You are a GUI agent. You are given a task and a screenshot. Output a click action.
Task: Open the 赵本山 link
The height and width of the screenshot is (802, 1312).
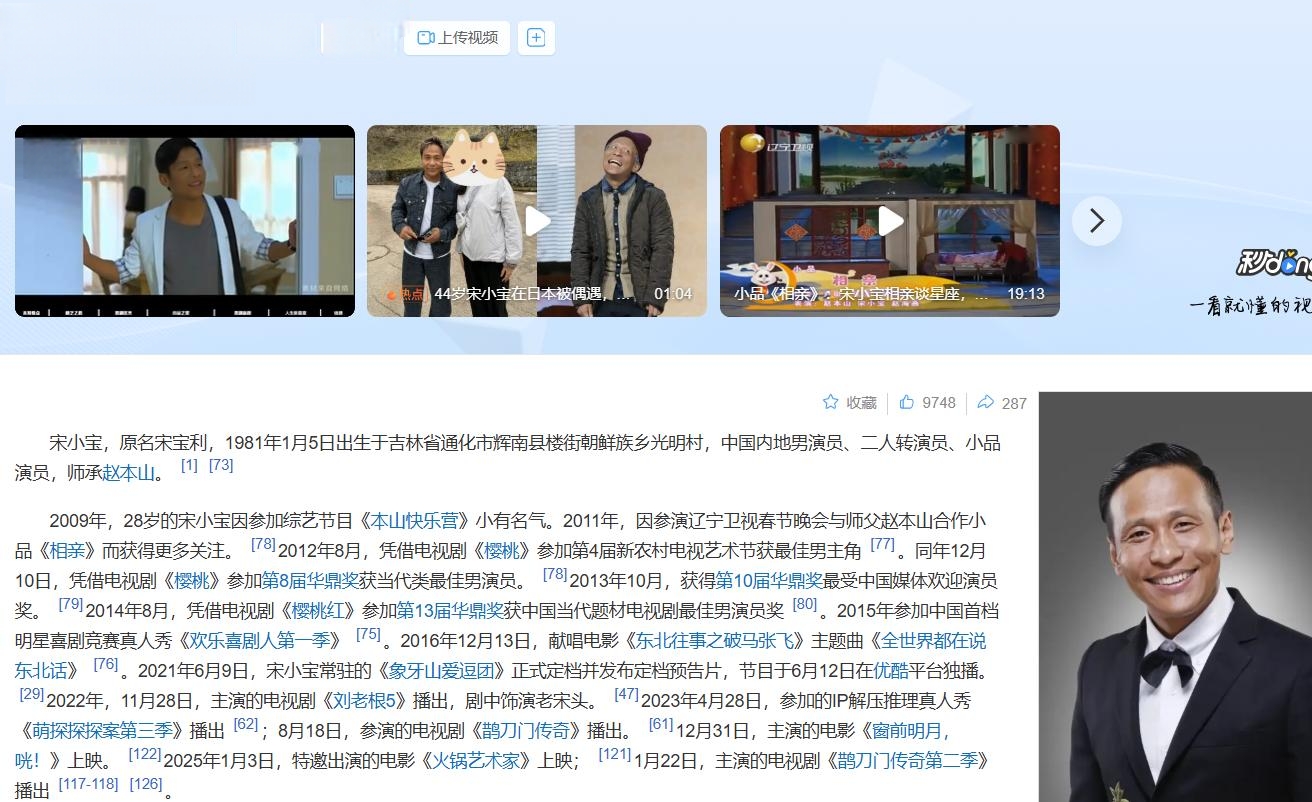[128, 473]
